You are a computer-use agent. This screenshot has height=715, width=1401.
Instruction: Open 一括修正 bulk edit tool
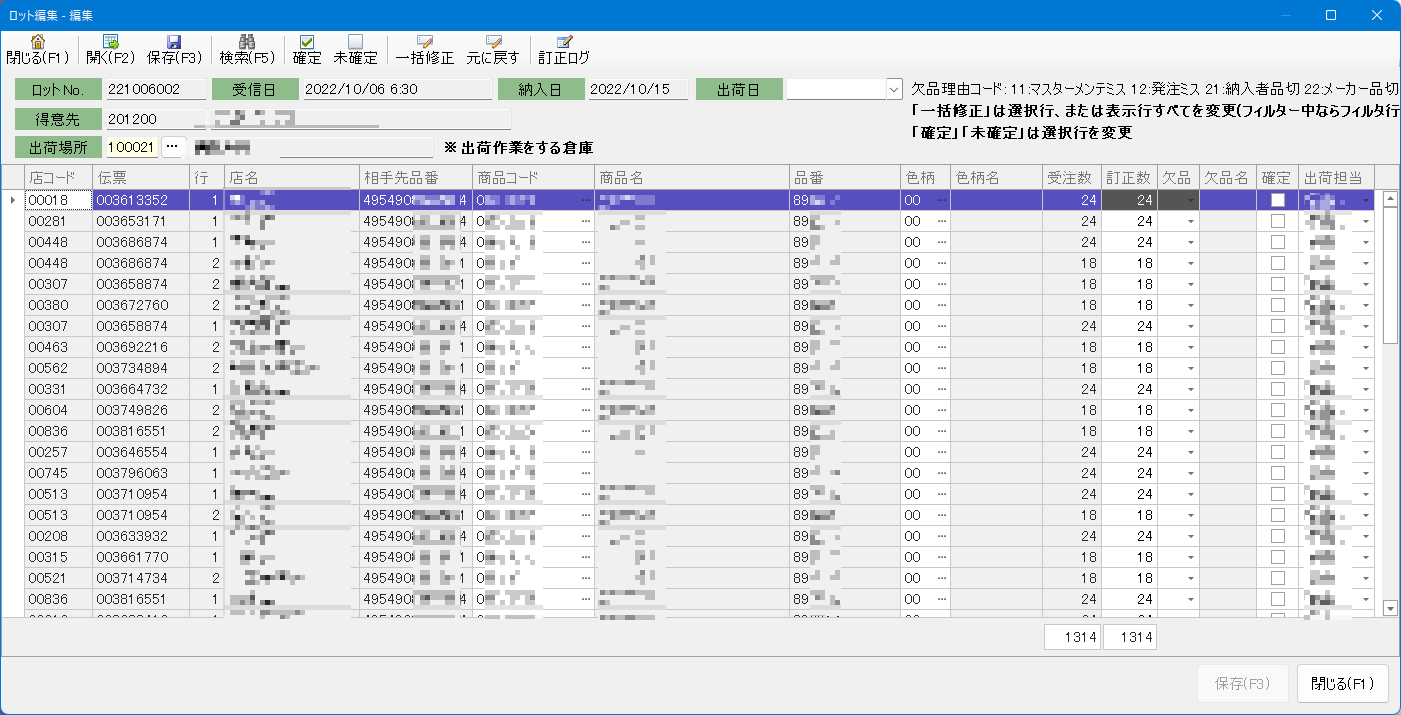tap(424, 43)
